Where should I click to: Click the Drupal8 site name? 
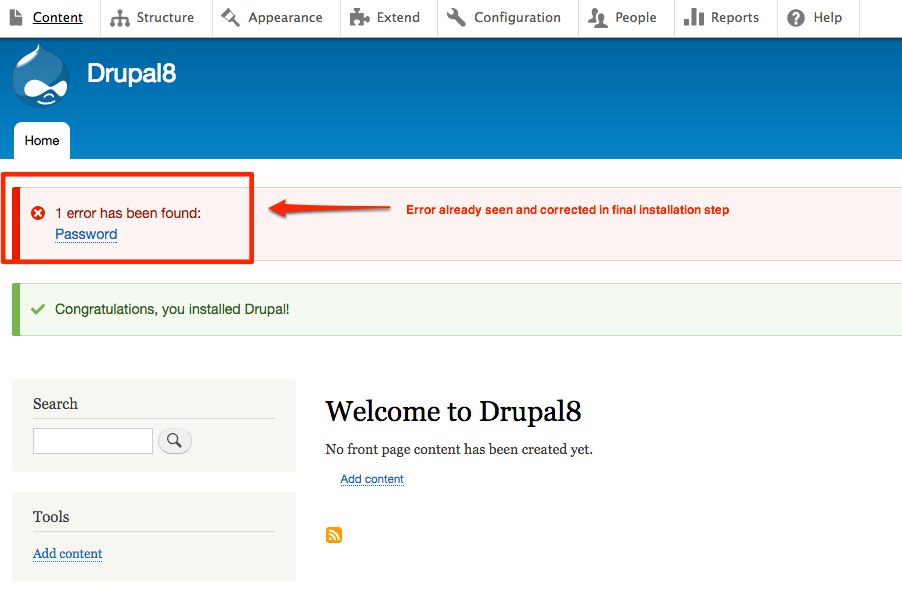pyautogui.click(x=132, y=74)
